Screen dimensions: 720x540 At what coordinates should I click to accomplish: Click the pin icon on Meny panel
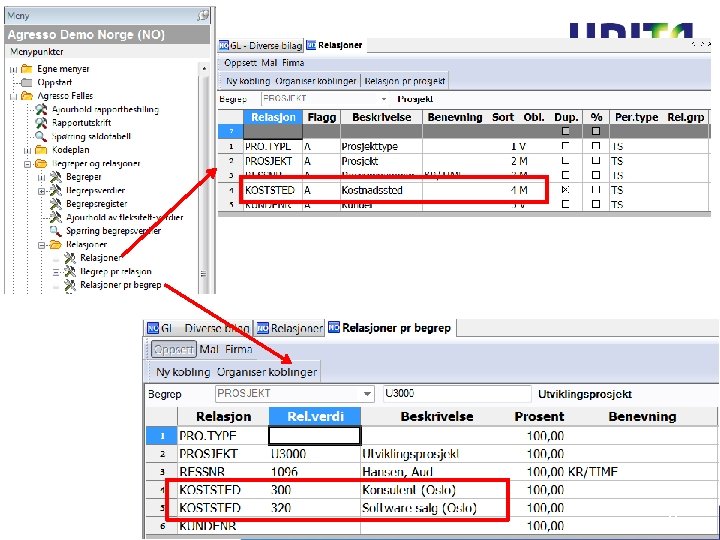pos(202,16)
